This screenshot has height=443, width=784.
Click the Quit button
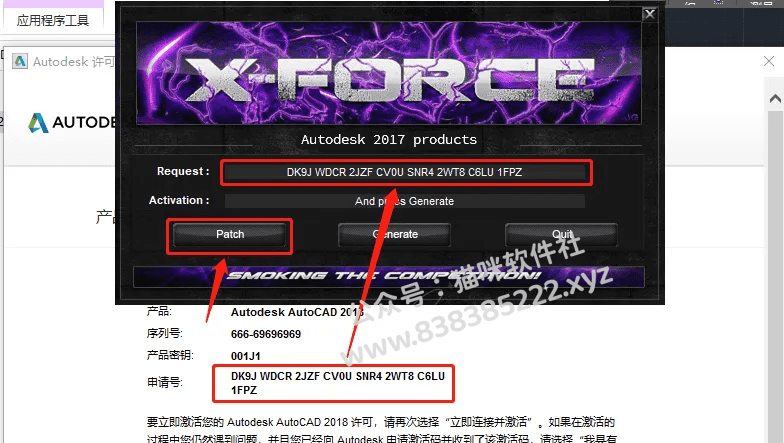point(562,234)
